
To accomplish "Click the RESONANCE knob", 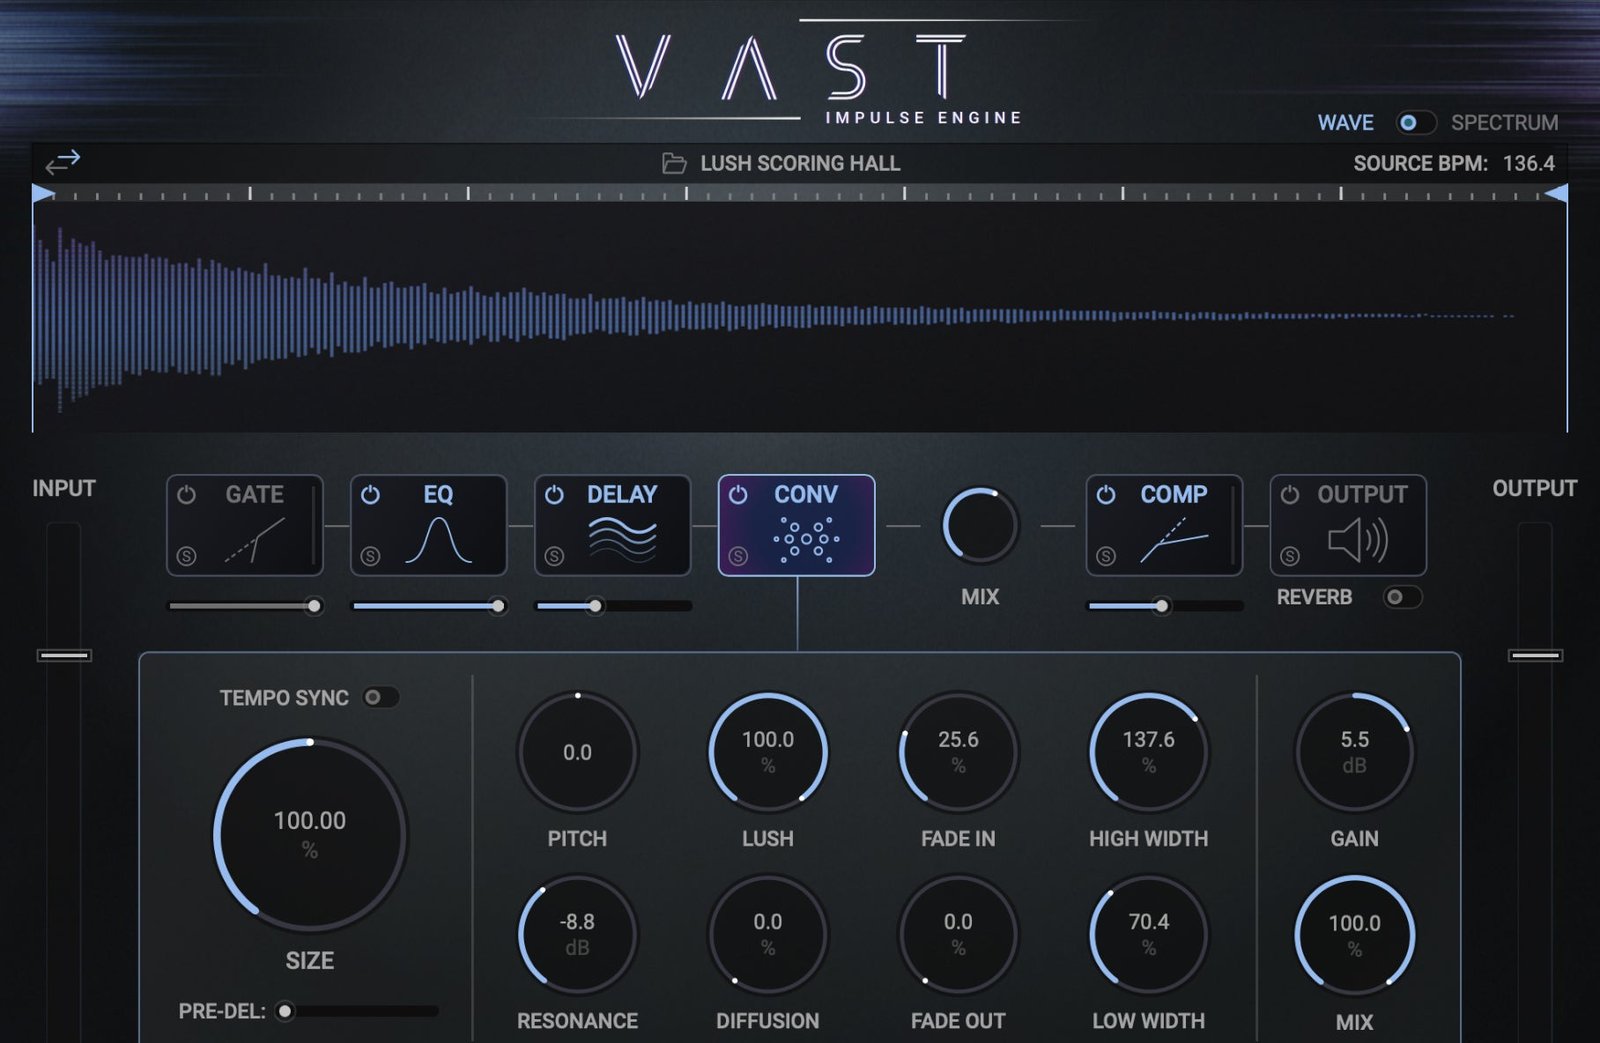I will pyautogui.click(x=577, y=935).
